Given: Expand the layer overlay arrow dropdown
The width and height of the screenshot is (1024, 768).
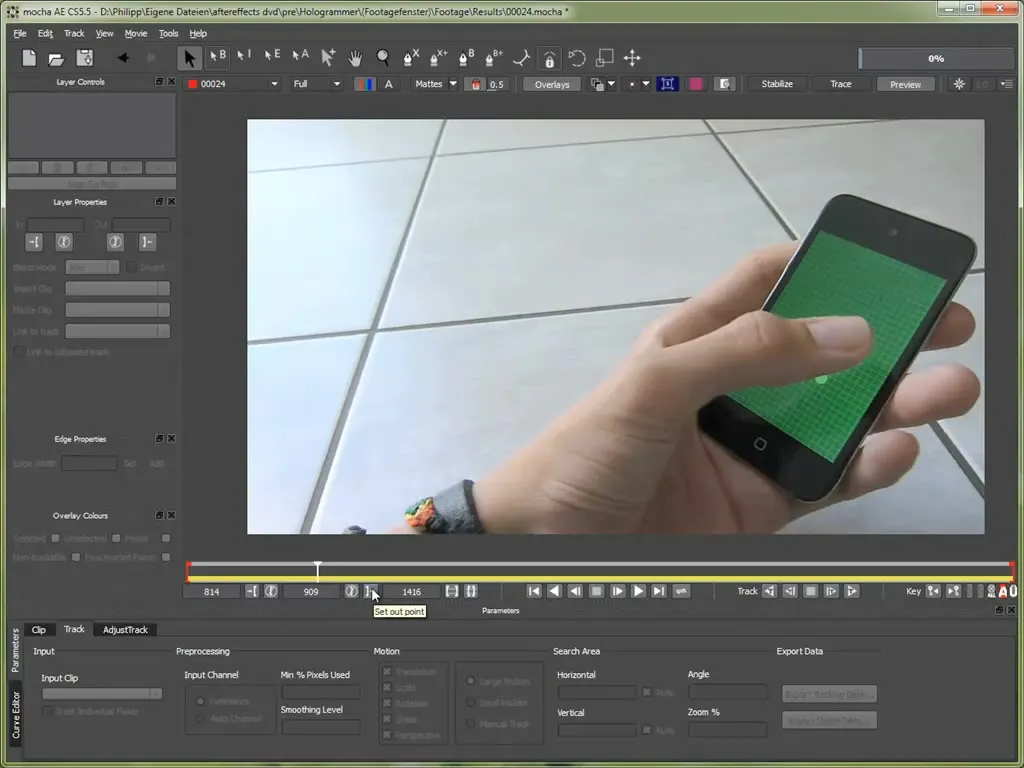Looking at the screenshot, I should point(611,84).
